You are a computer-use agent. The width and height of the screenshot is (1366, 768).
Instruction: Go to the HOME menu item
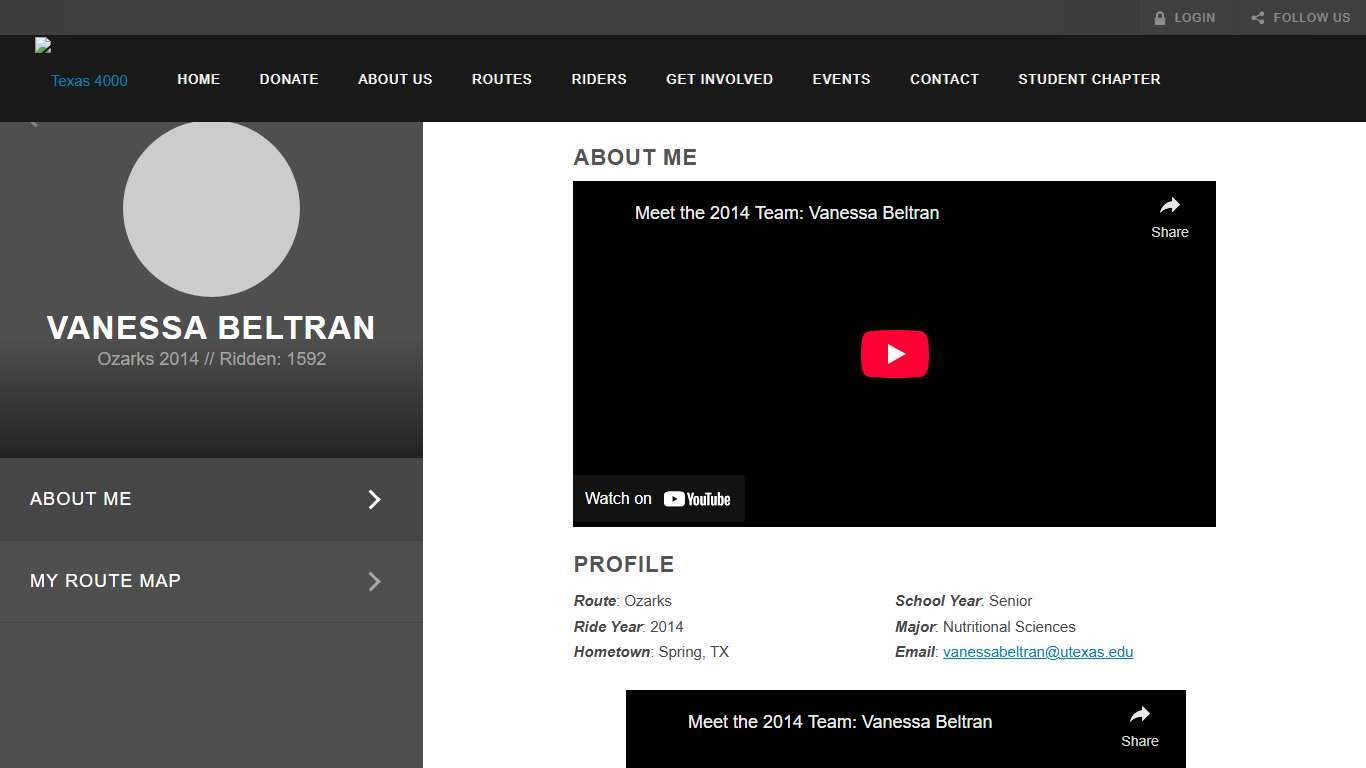click(x=198, y=79)
